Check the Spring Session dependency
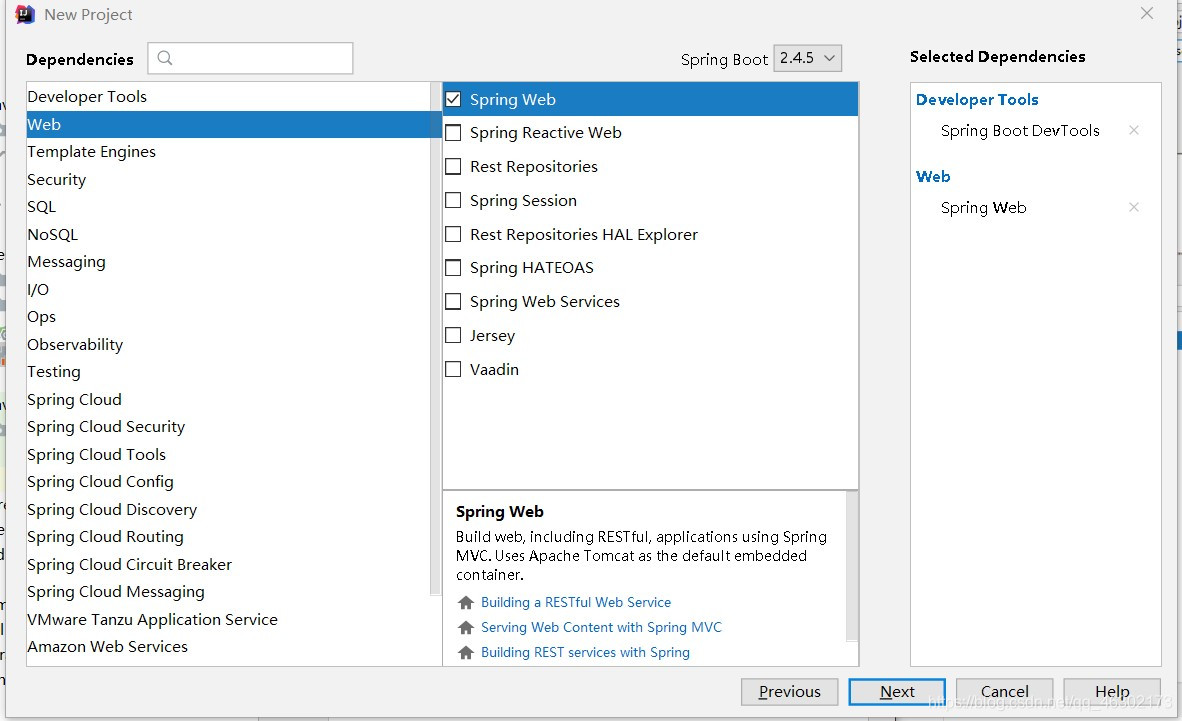The width and height of the screenshot is (1182, 721). [453, 201]
